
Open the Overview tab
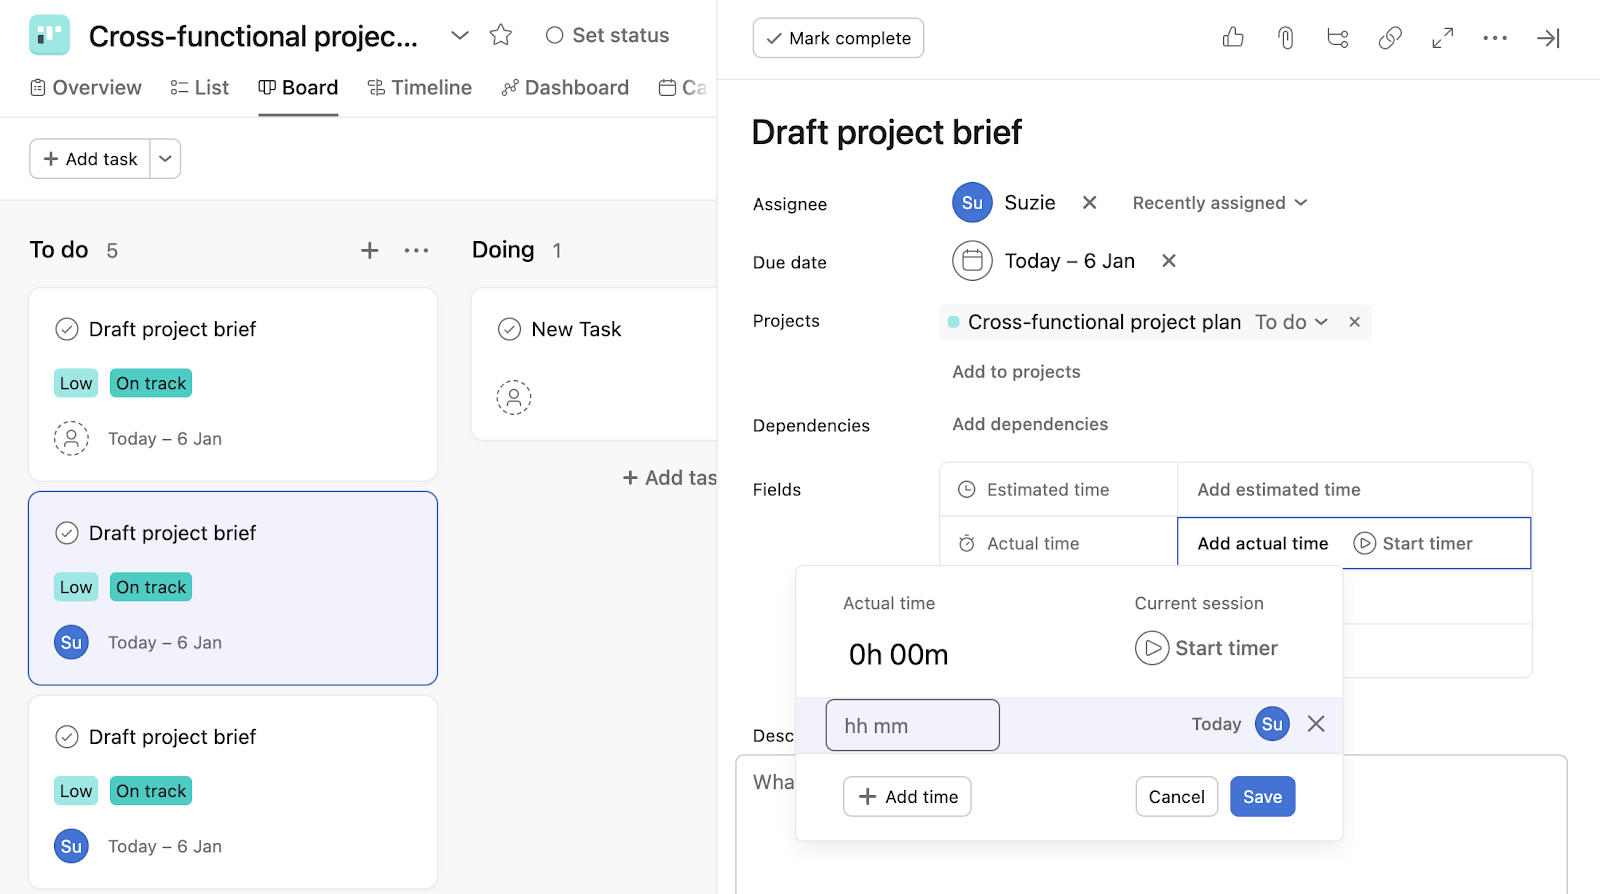click(x=86, y=88)
